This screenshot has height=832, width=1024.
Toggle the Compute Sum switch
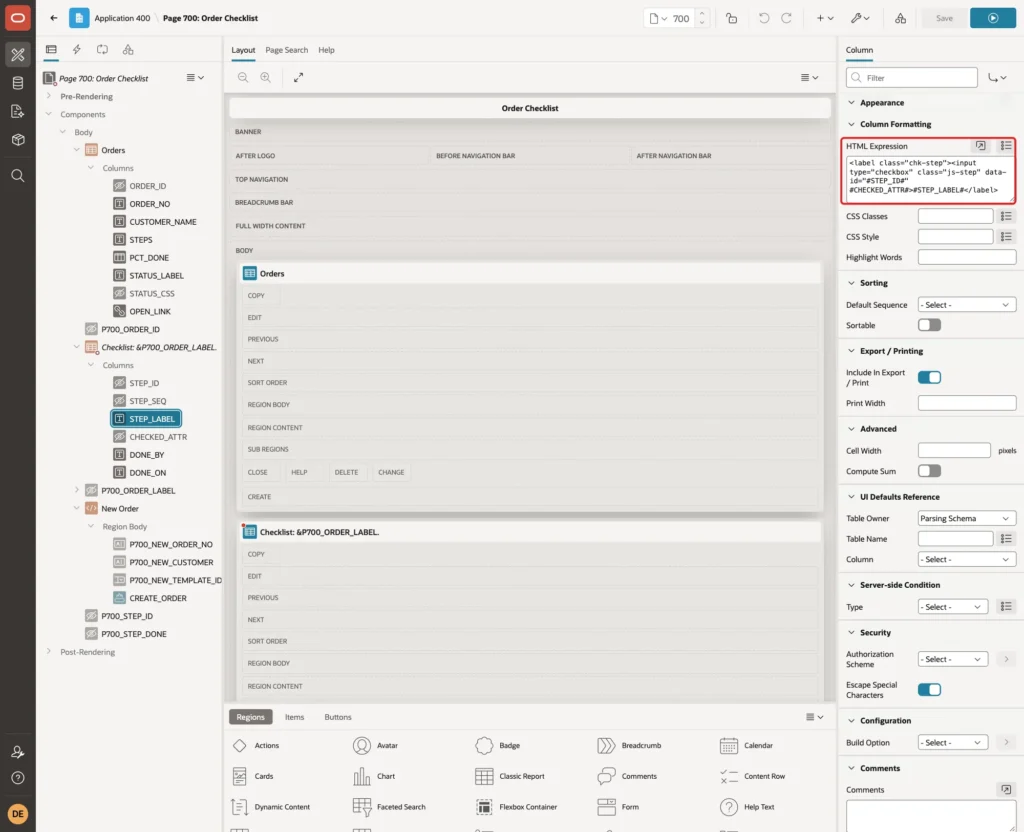pyautogui.click(x=929, y=471)
